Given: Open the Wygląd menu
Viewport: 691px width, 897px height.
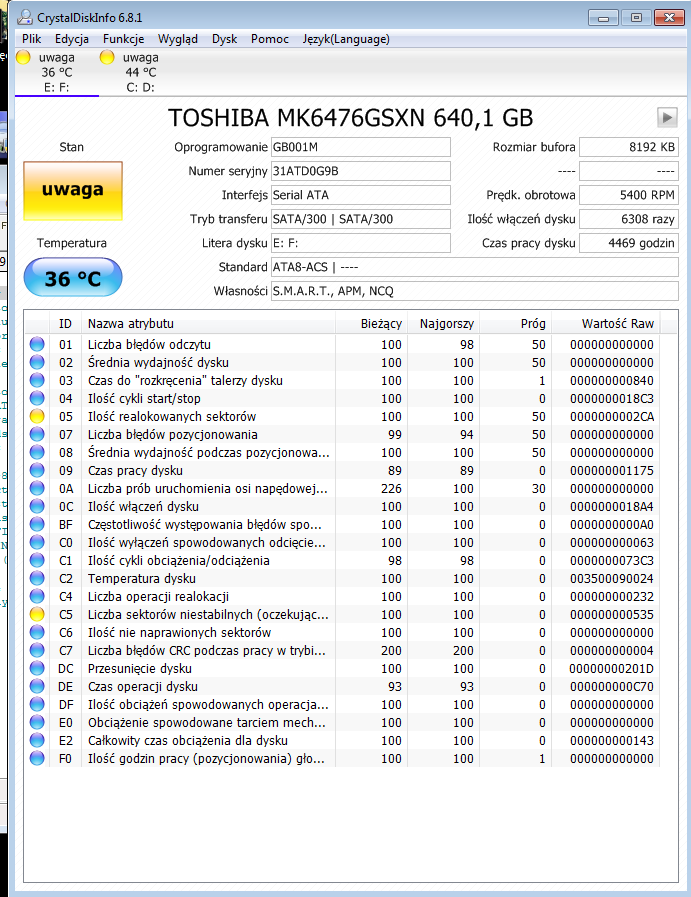Looking at the screenshot, I should point(178,39).
